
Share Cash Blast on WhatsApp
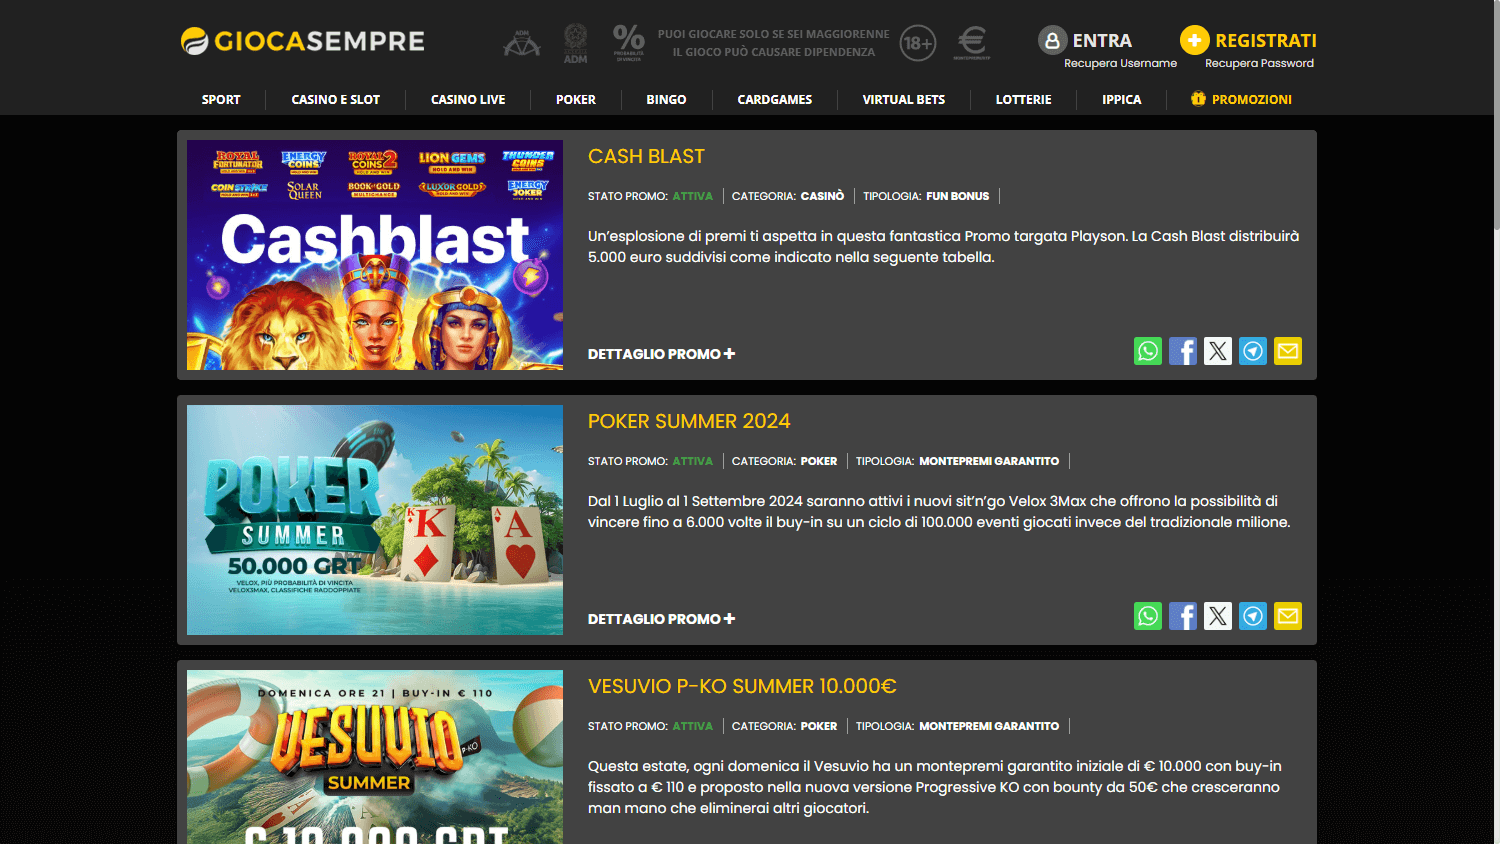(1148, 351)
